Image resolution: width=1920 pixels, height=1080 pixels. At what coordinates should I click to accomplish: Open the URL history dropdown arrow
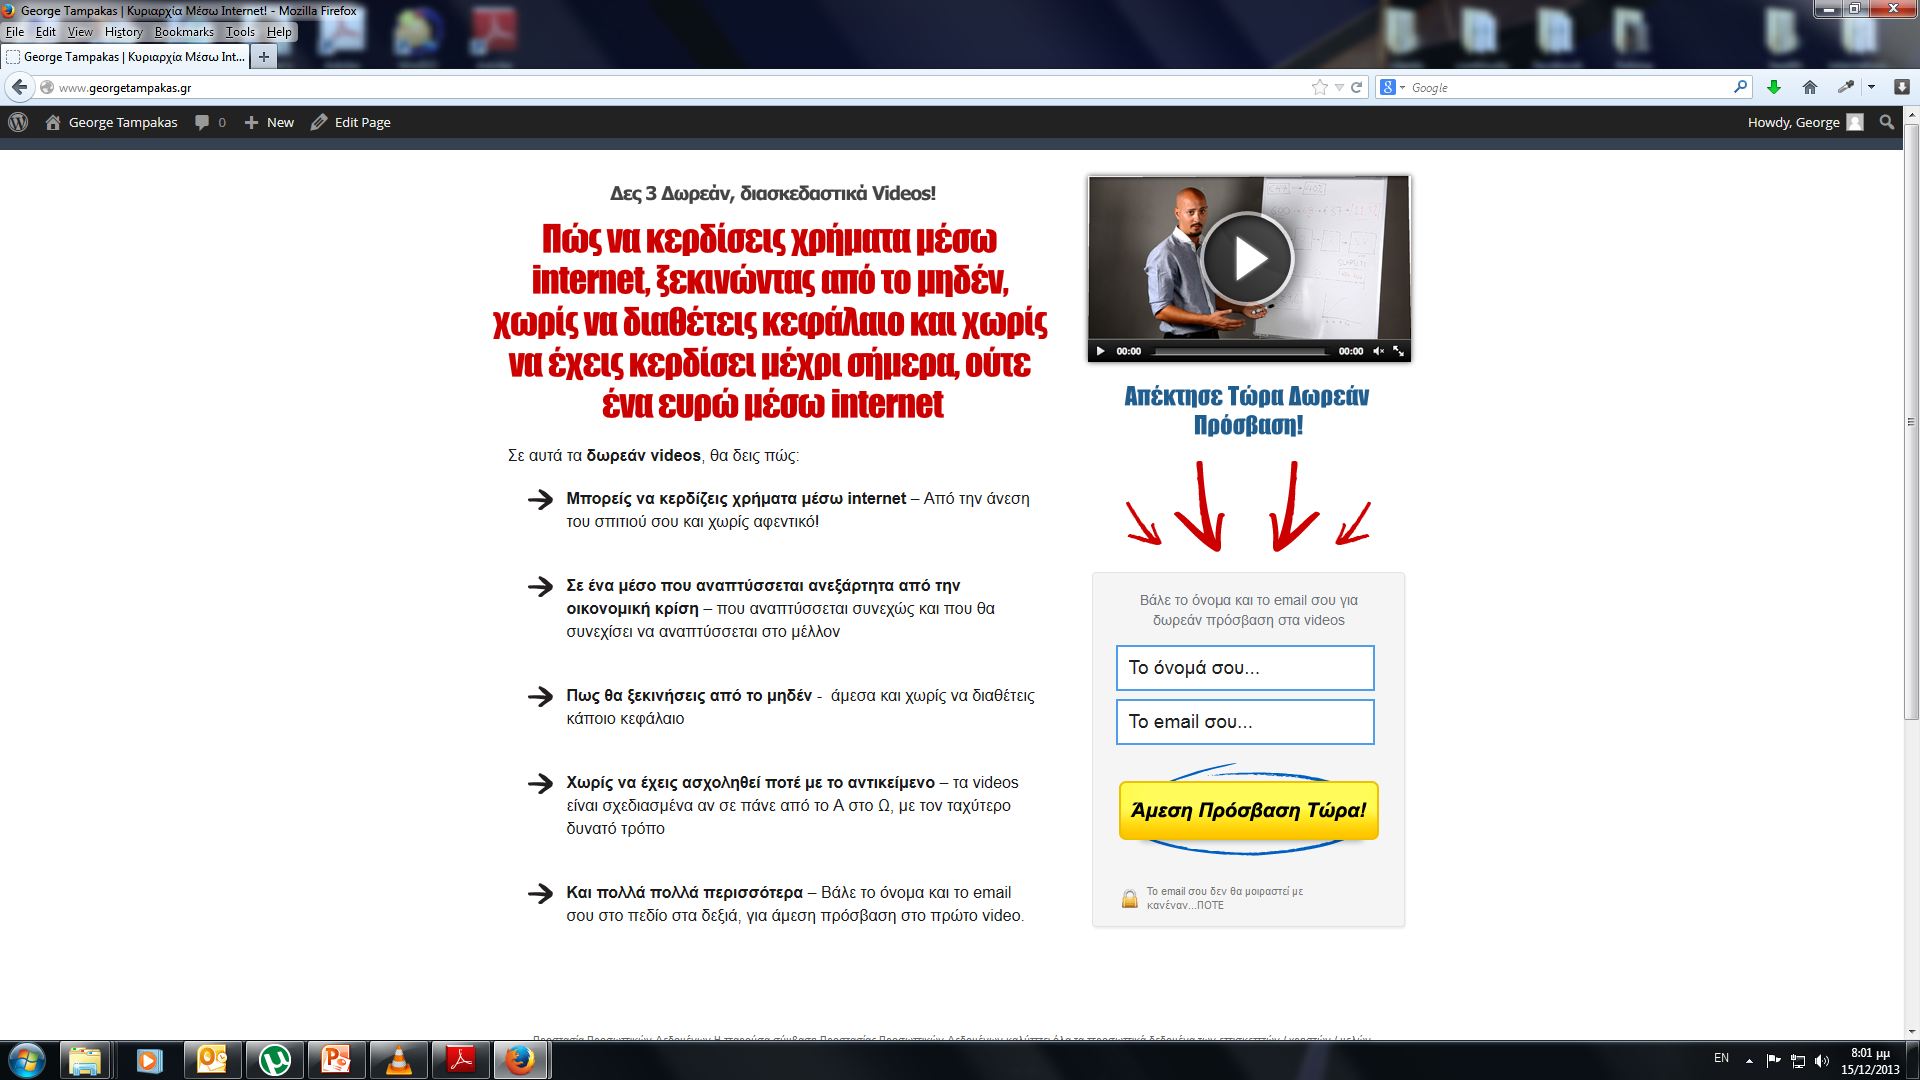click(1339, 87)
